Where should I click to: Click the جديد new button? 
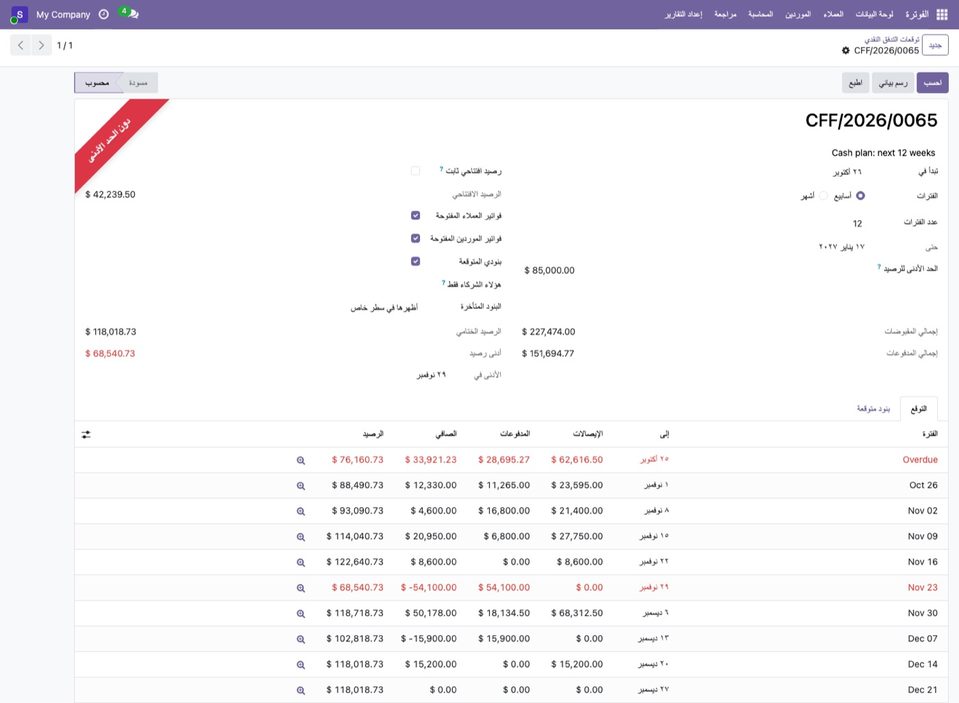click(x=935, y=45)
